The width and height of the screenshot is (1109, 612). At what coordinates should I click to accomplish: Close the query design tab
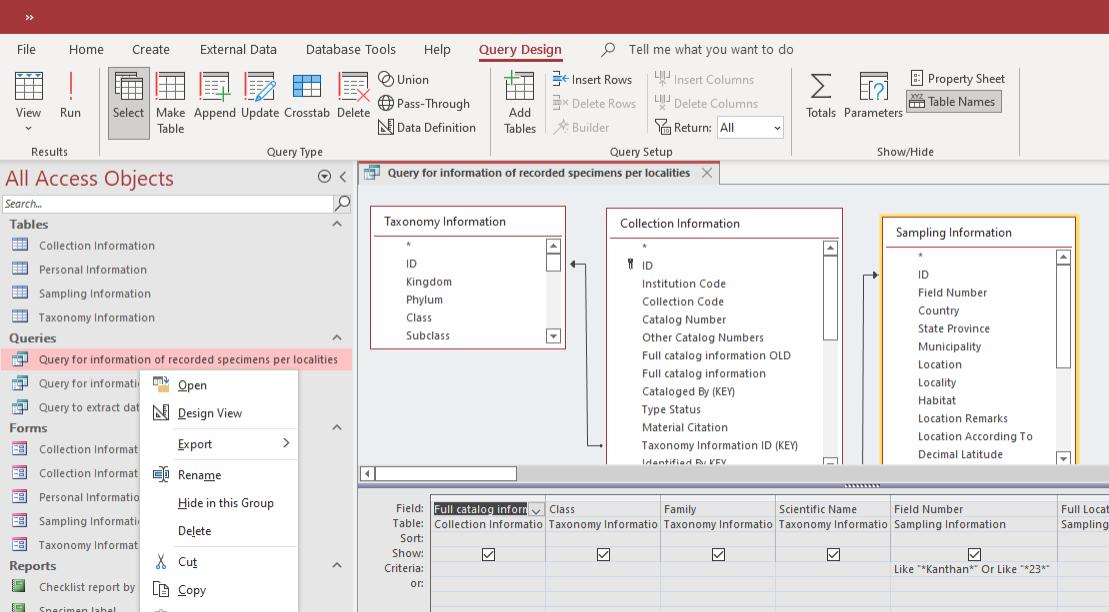(707, 173)
